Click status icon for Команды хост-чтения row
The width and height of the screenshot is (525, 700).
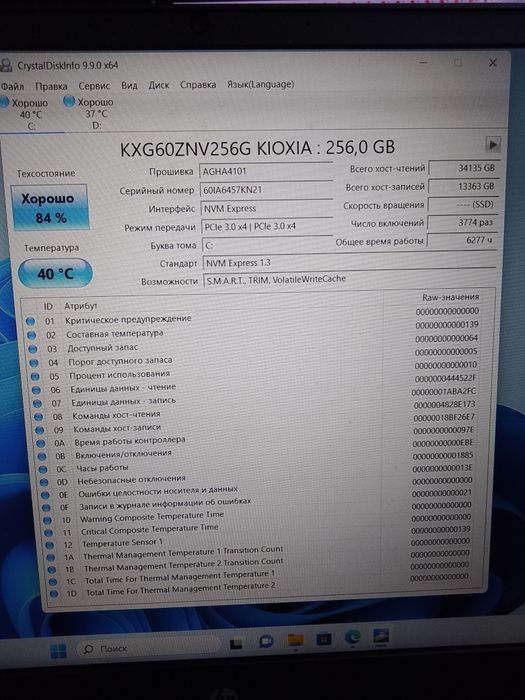pyautogui.click(x=38, y=417)
